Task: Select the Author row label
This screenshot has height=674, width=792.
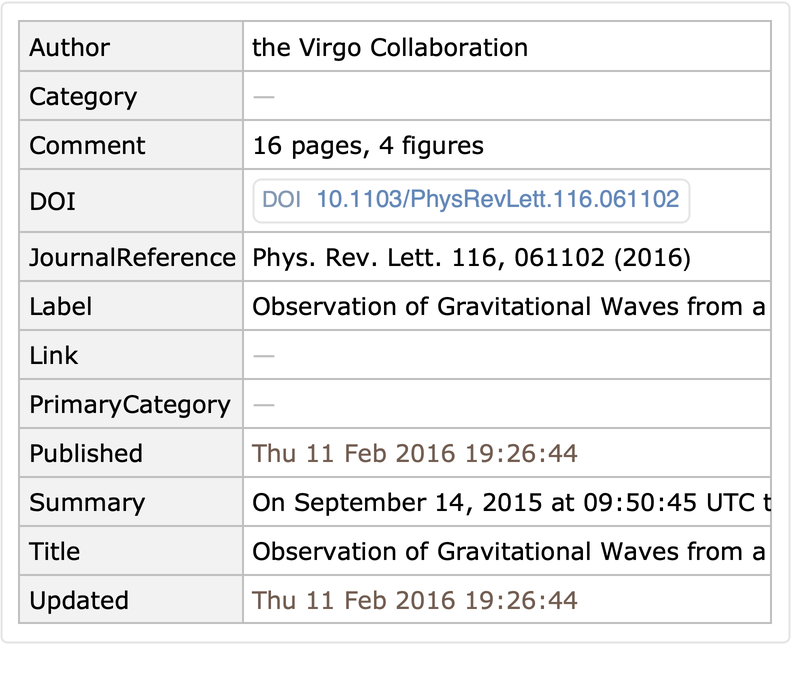Action: (70, 47)
